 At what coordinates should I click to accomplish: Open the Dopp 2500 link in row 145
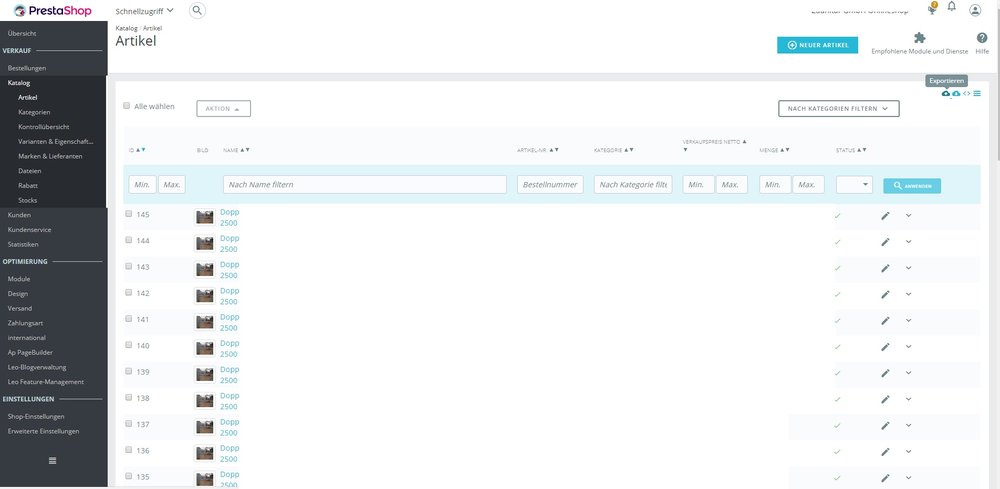tap(230, 217)
